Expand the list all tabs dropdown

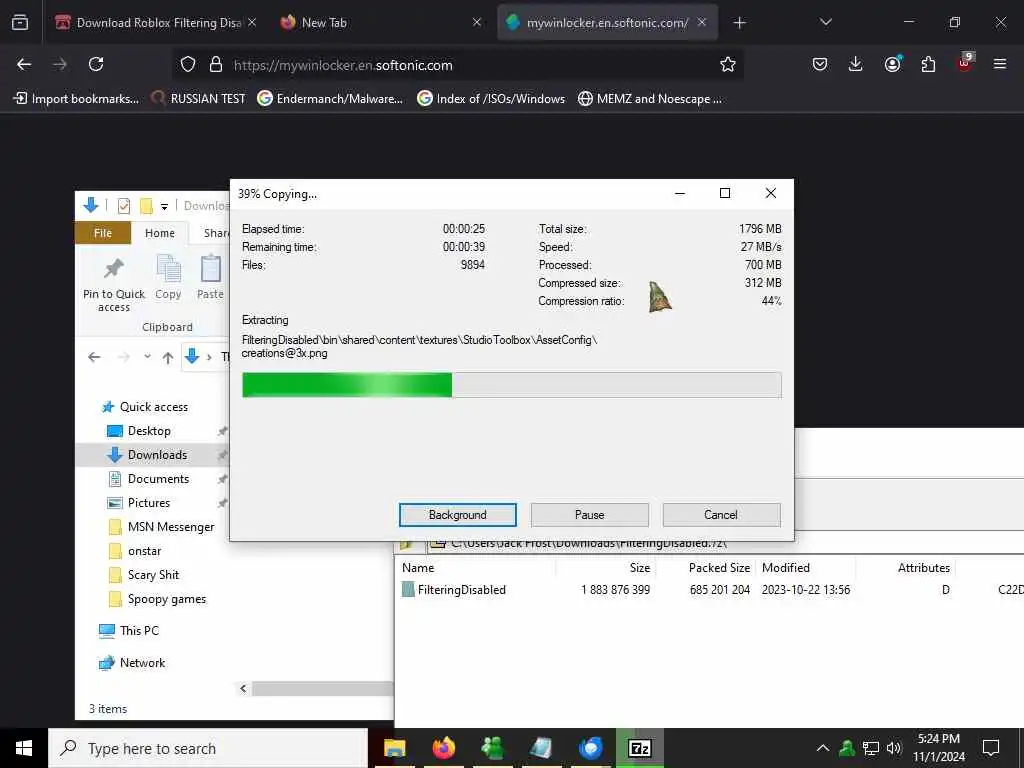tap(825, 22)
